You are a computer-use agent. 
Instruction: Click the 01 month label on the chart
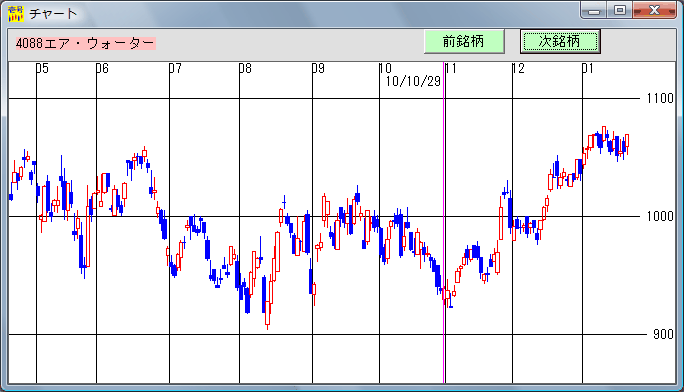(588, 68)
